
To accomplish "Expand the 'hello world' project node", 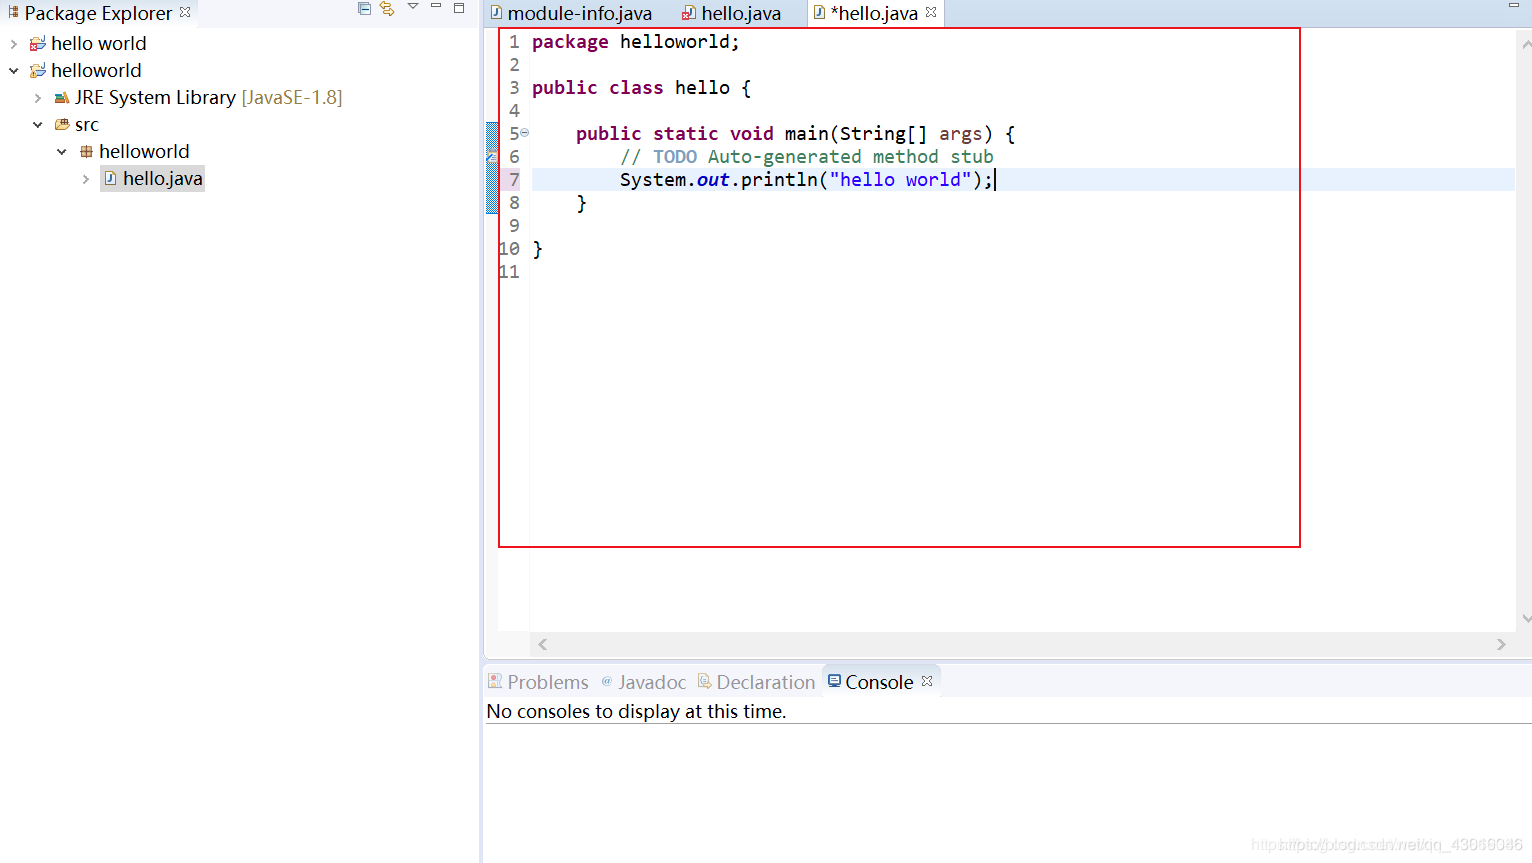I will point(13,44).
